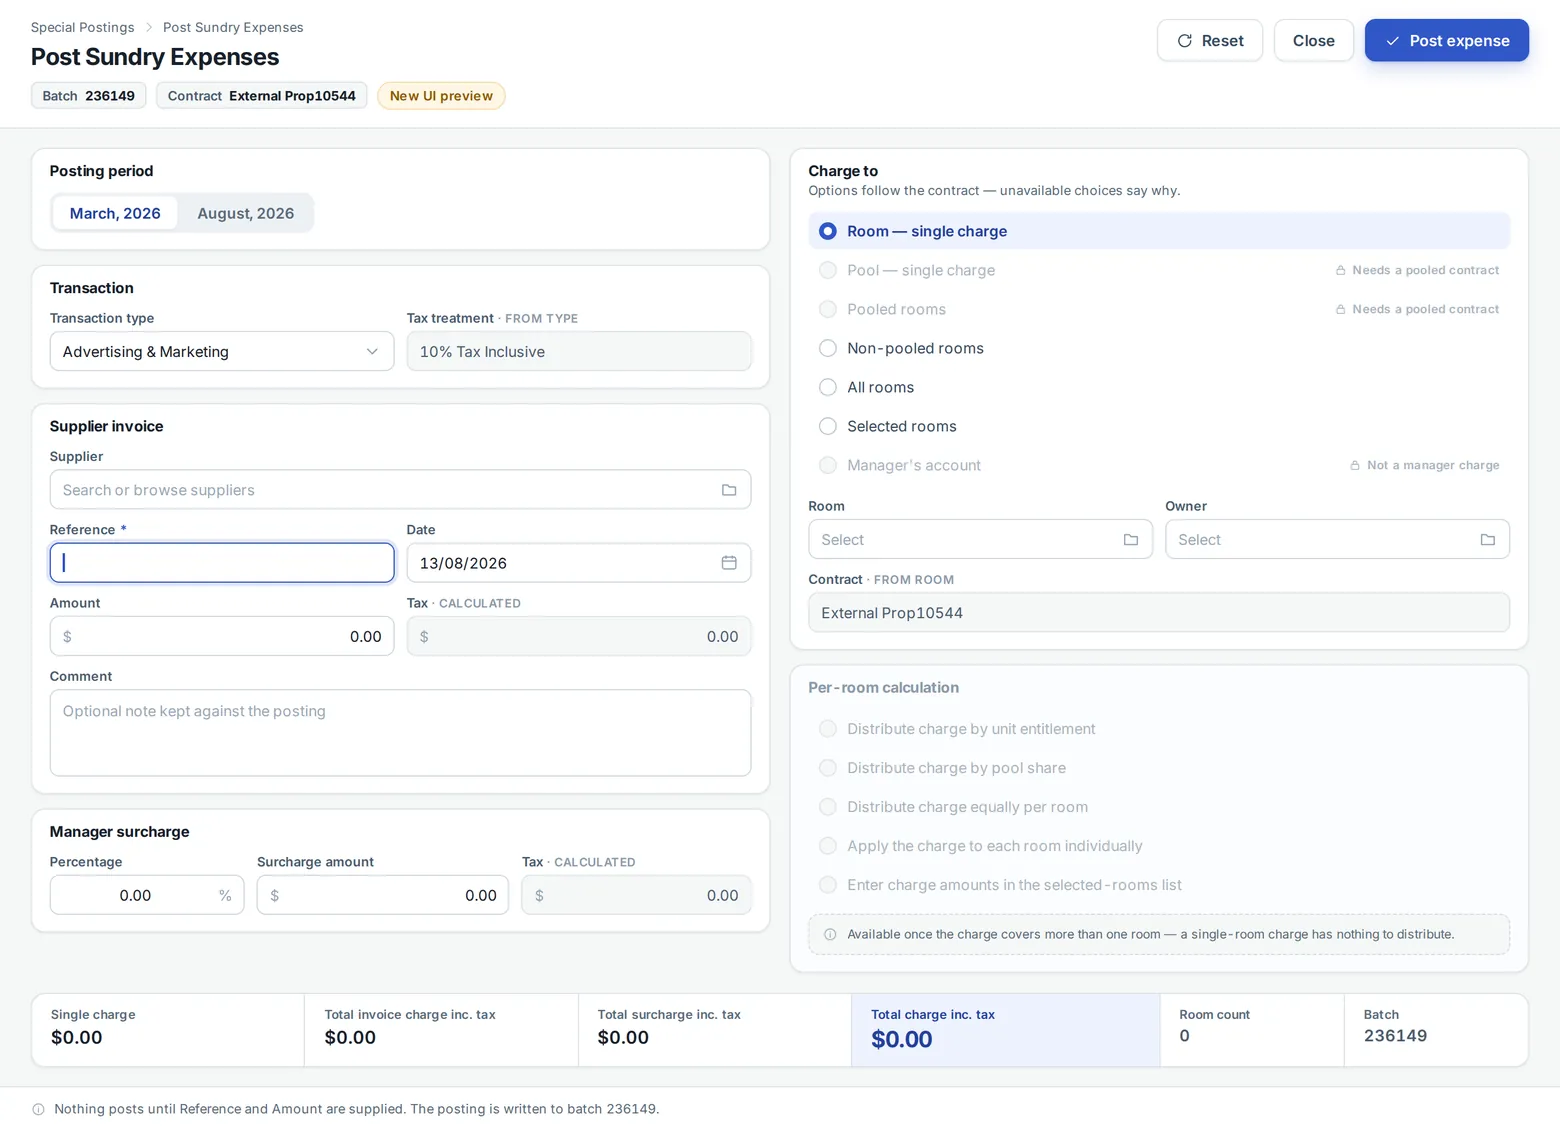Select Distribute charge by unit entitlement

coord(1159,729)
